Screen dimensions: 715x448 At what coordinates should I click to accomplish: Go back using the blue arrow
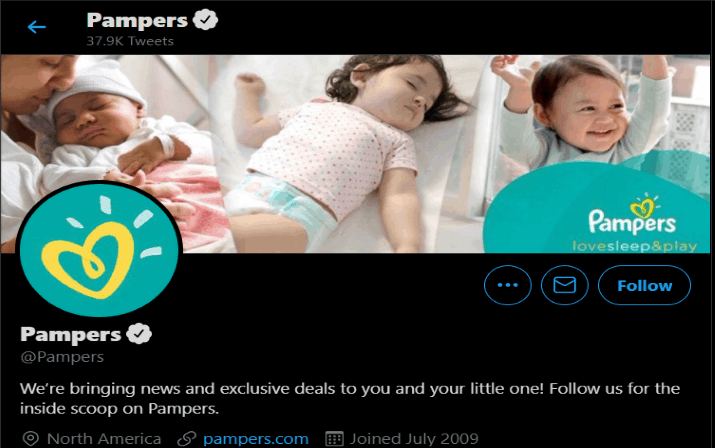(x=36, y=27)
